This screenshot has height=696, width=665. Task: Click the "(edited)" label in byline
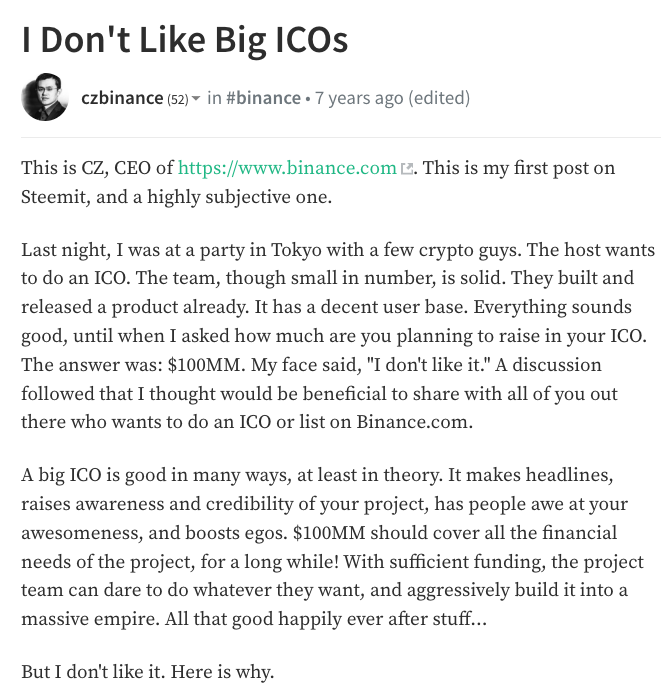439,98
